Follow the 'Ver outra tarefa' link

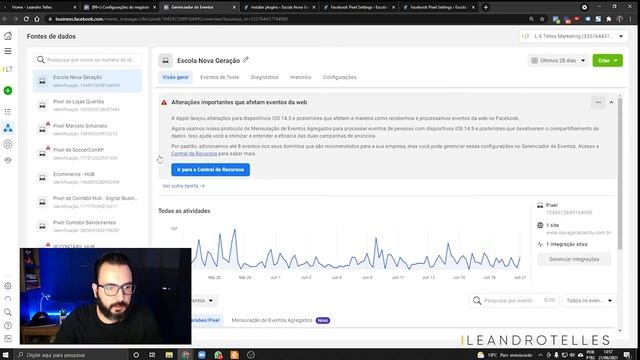pos(183,186)
